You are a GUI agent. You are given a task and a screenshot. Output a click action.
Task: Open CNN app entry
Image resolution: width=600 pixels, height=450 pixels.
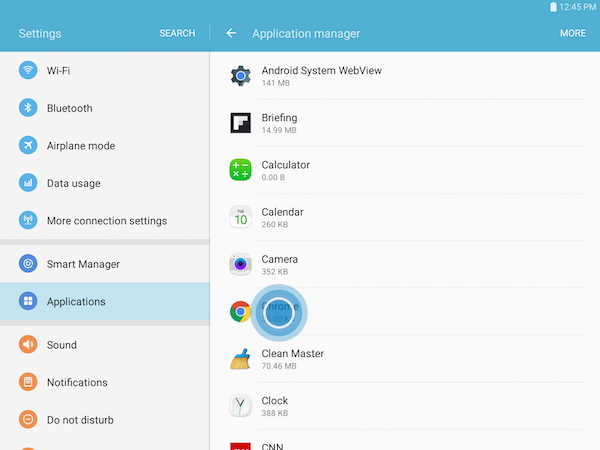click(x=405, y=440)
